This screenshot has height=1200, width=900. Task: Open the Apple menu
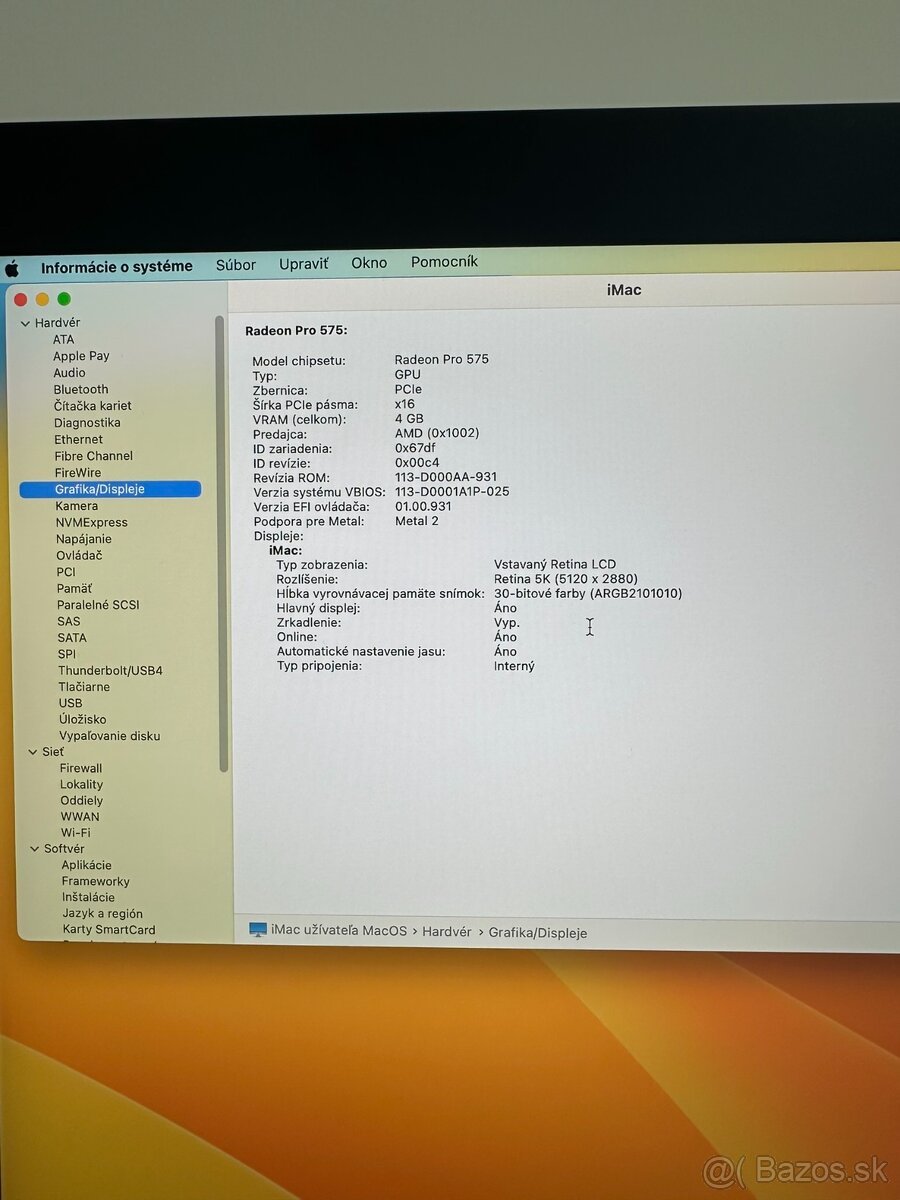coord(12,266)
